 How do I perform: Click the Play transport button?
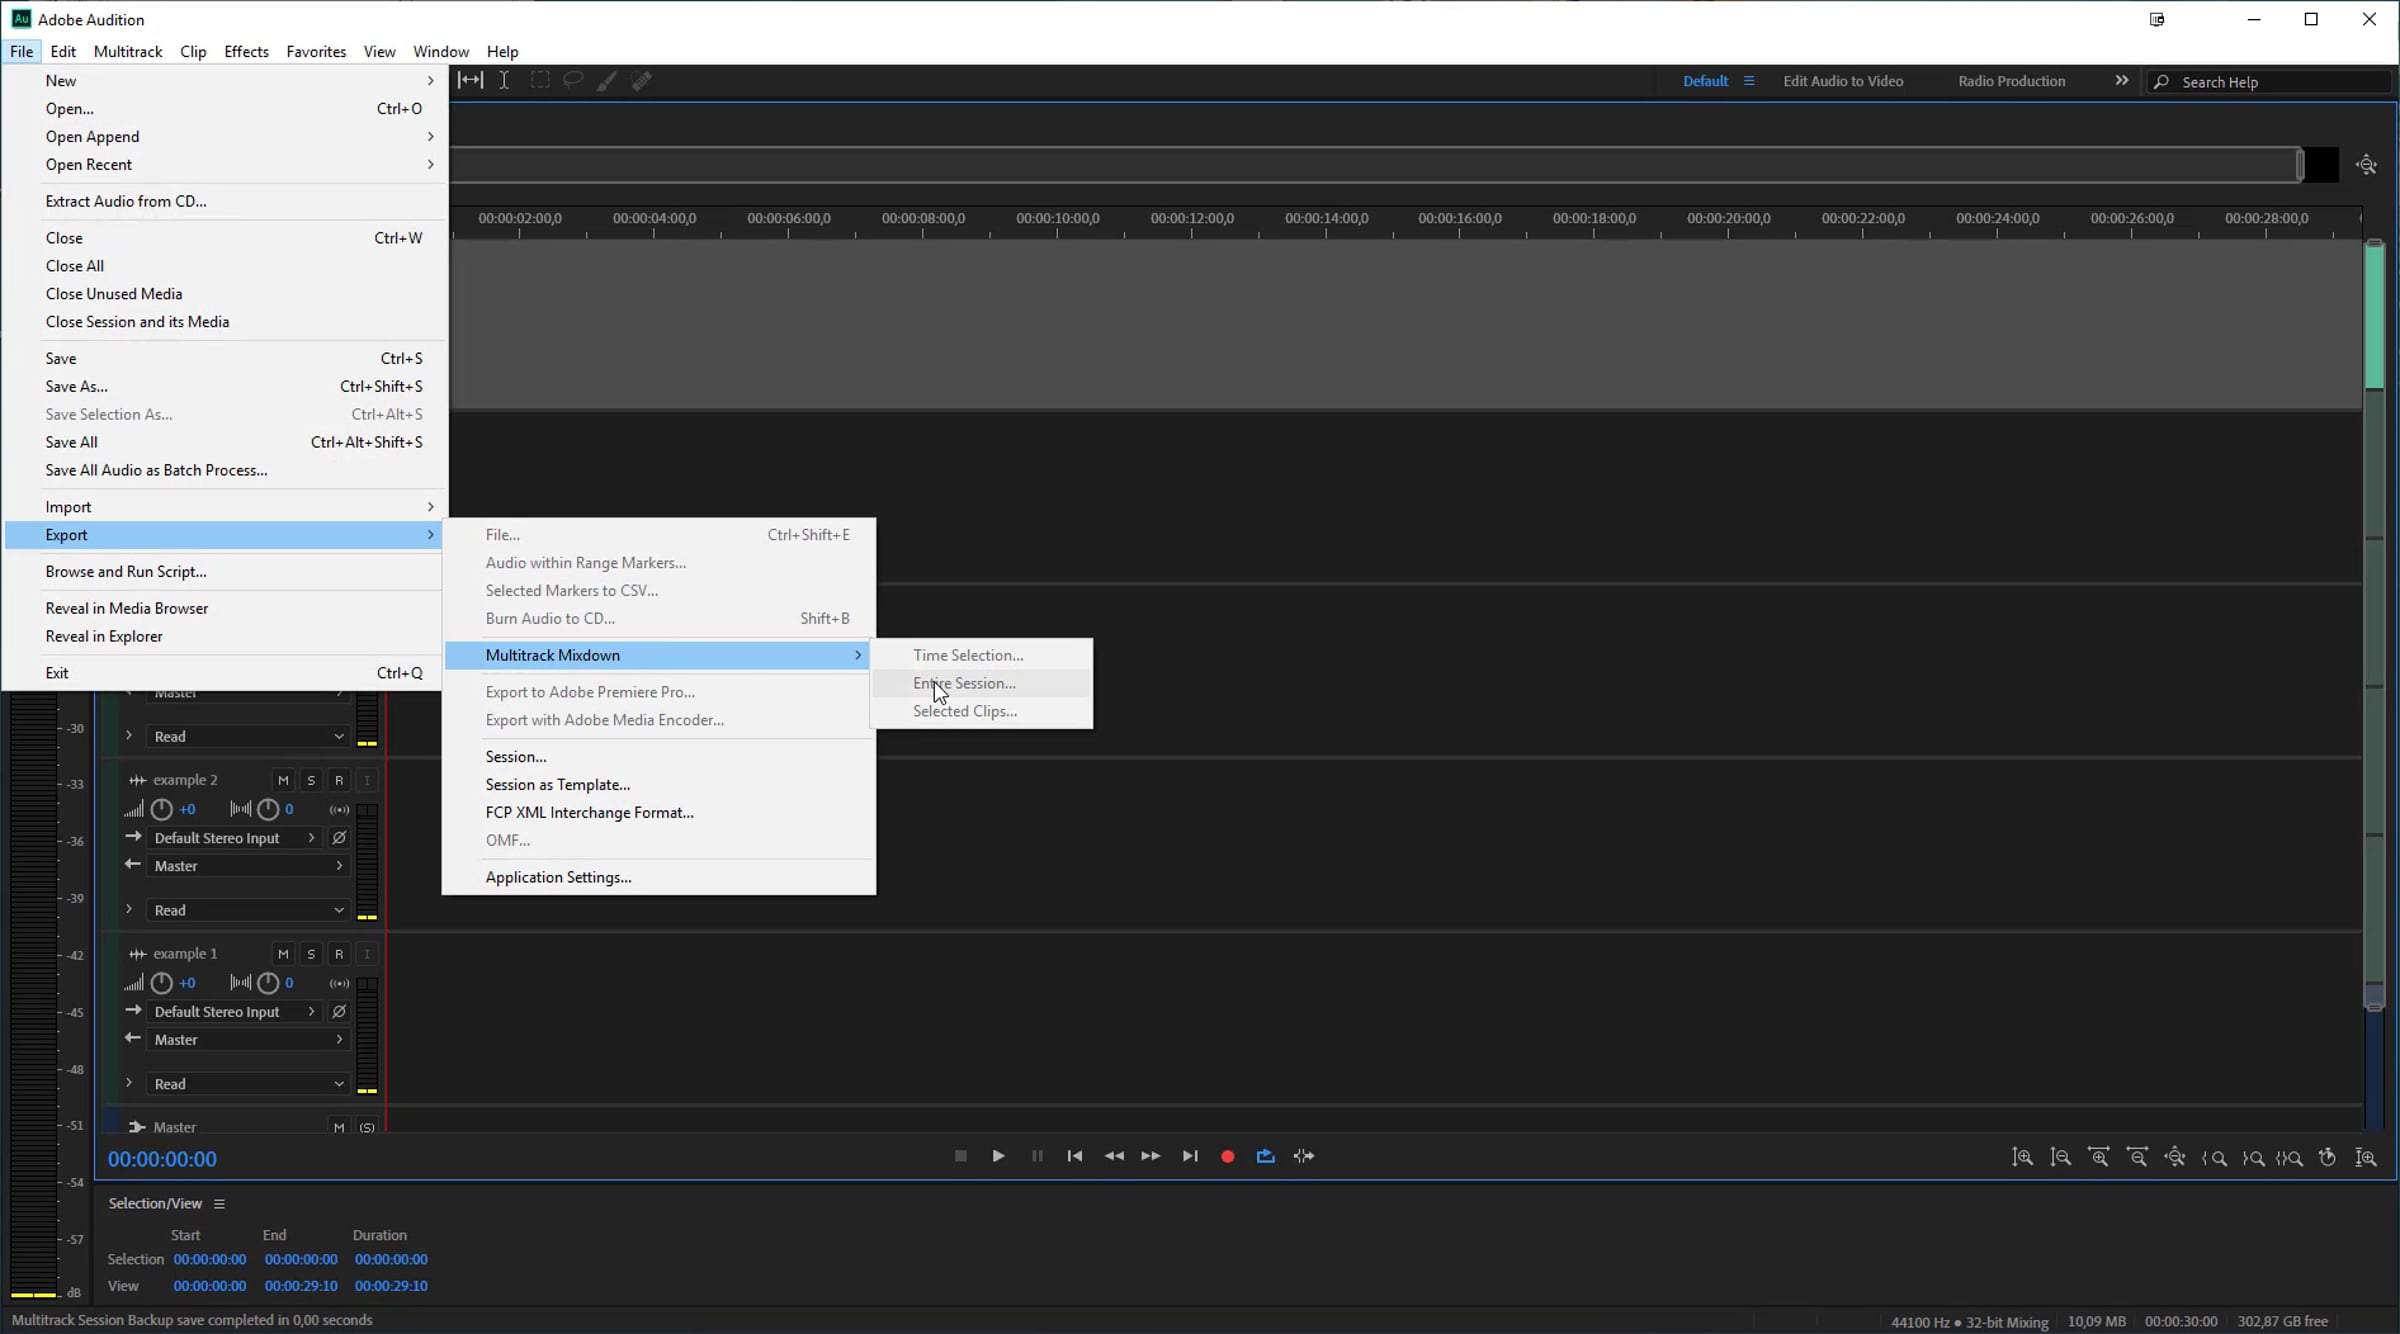pos(998,1156)
